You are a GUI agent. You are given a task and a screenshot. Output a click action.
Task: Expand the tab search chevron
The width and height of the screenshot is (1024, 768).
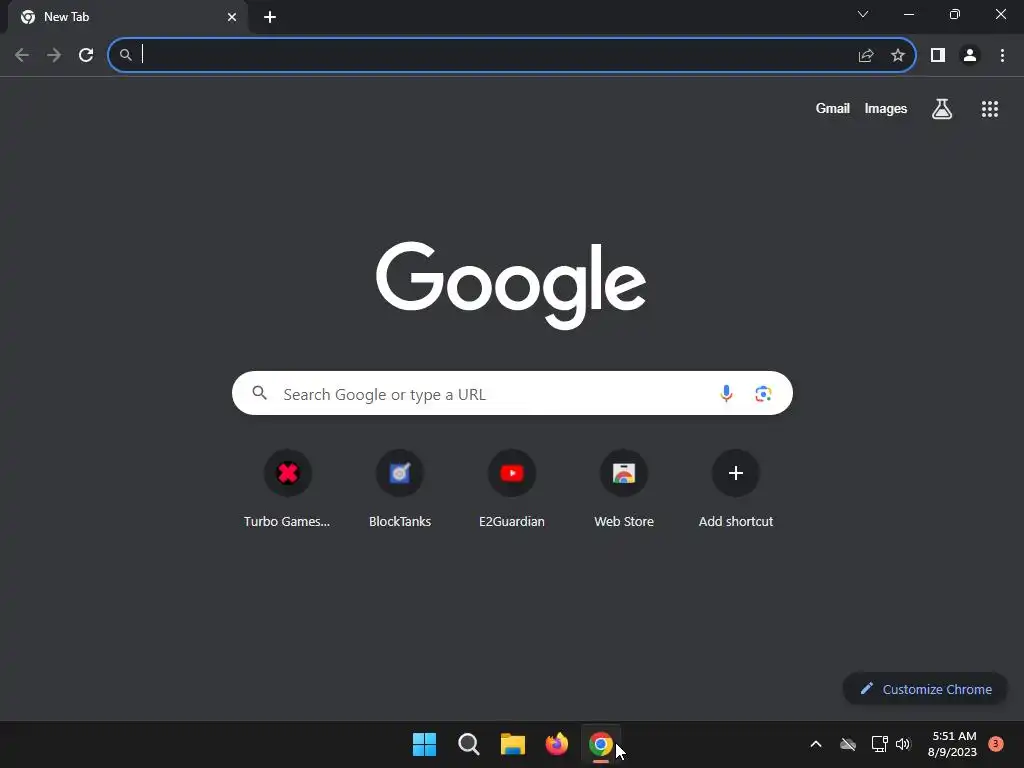[x=863, y=14]
